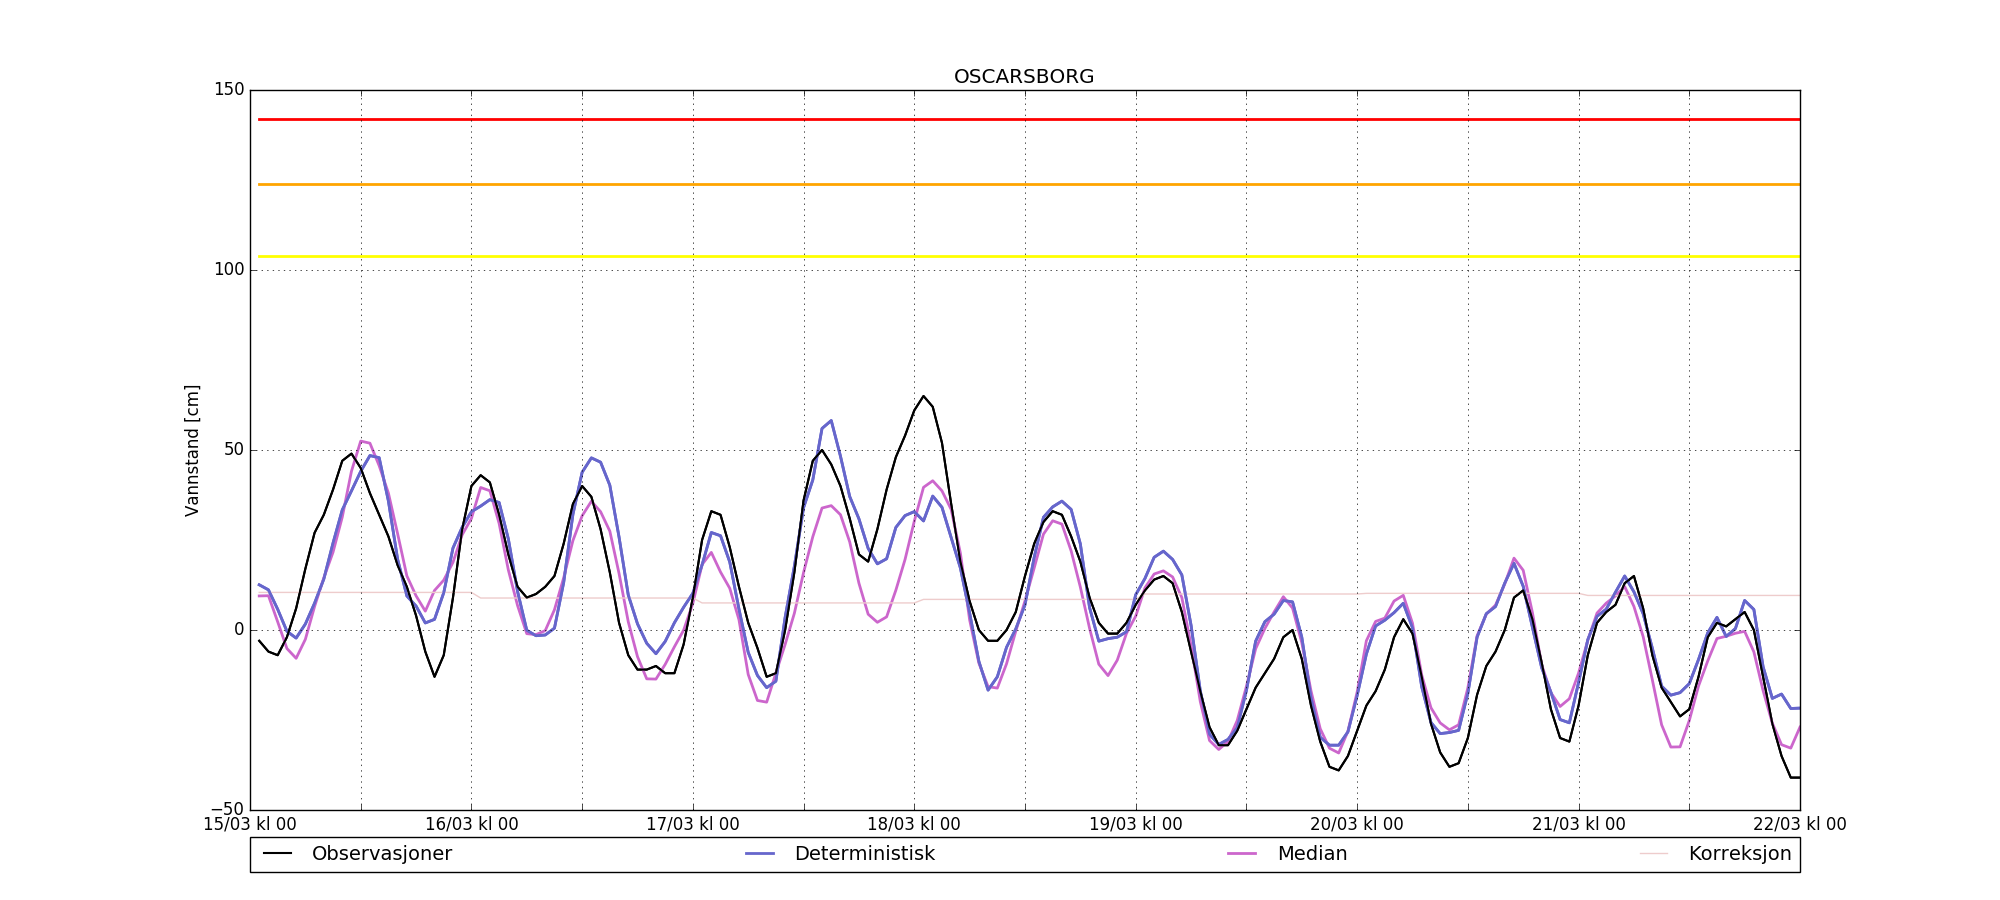Click the Vannstand [cm] axis label
2000x900 pixels.
point(192,450)
